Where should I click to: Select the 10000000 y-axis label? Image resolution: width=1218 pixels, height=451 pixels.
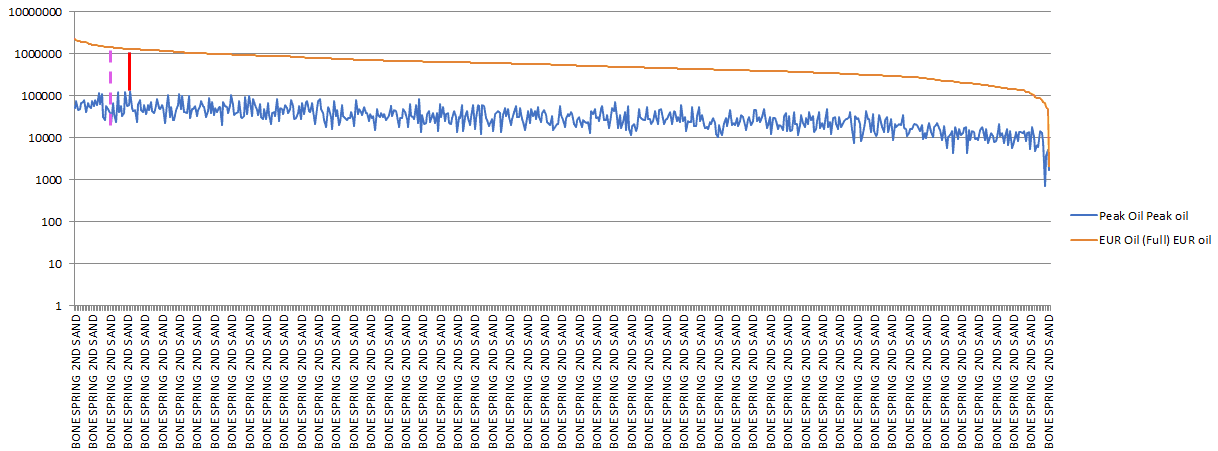tap(36, 12)
